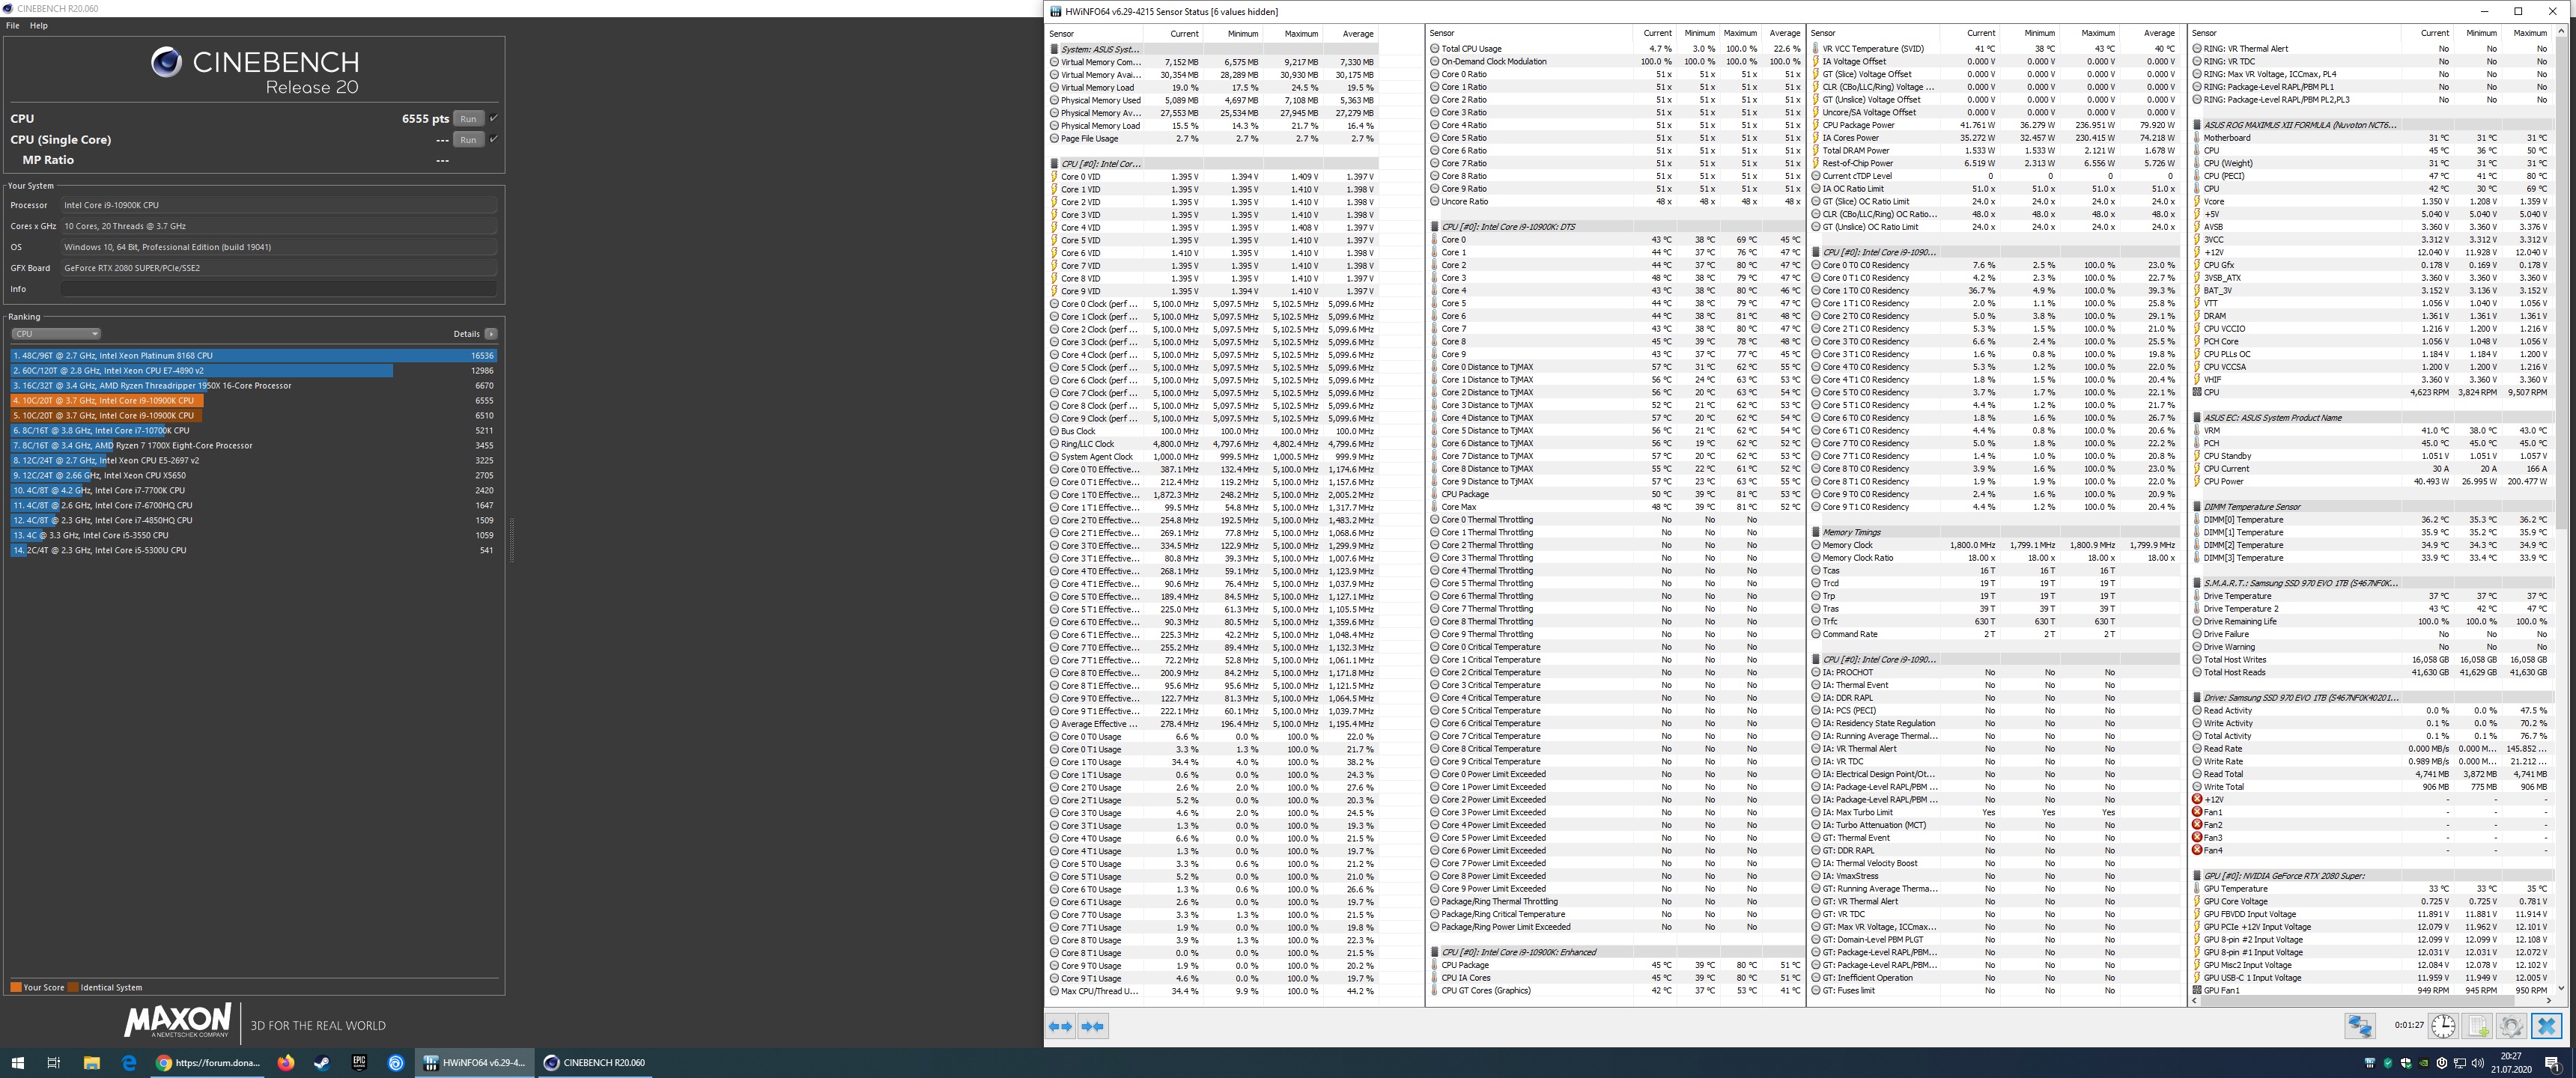The width and height of the screenshot is (2576, 1078).
Task: Open HWiNFO remote network monitoring button
Action: (2360, 1025)
